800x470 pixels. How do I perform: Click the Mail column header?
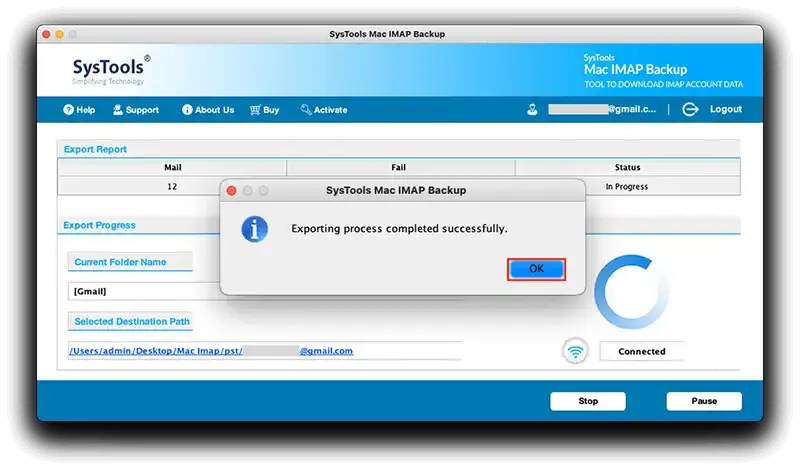[x=172, y=167]
